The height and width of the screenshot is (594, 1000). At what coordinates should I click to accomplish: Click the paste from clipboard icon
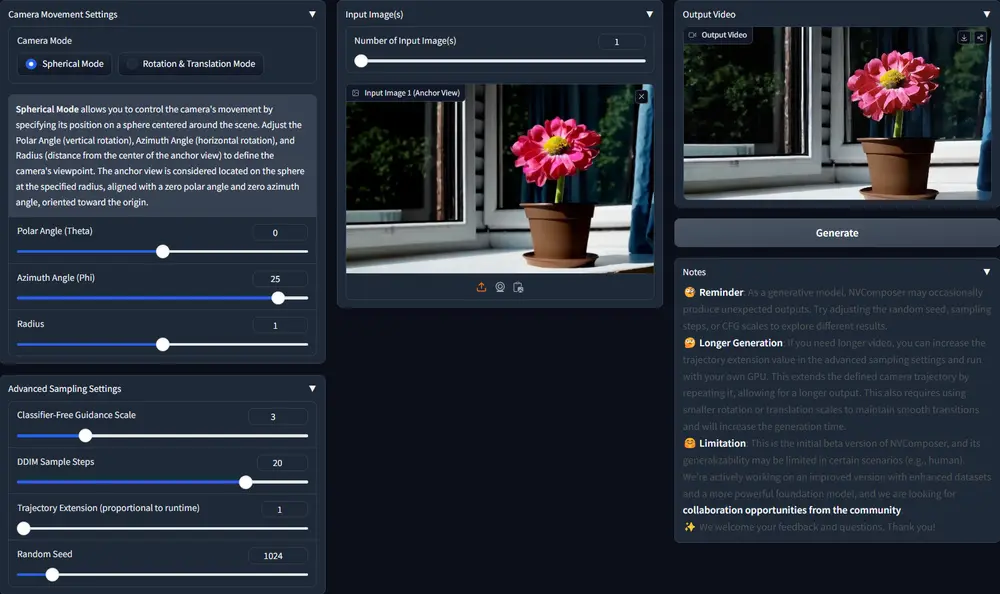tap(518, 287)
